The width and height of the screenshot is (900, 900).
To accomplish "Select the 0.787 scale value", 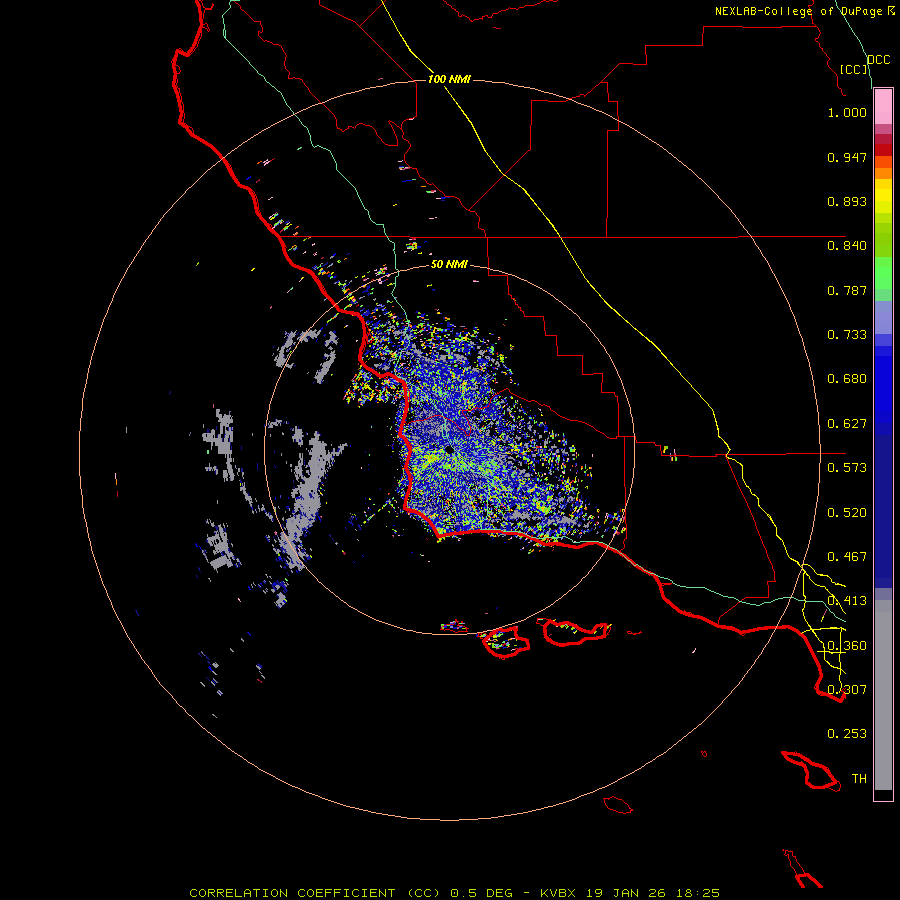I will [x=847, y=290].
